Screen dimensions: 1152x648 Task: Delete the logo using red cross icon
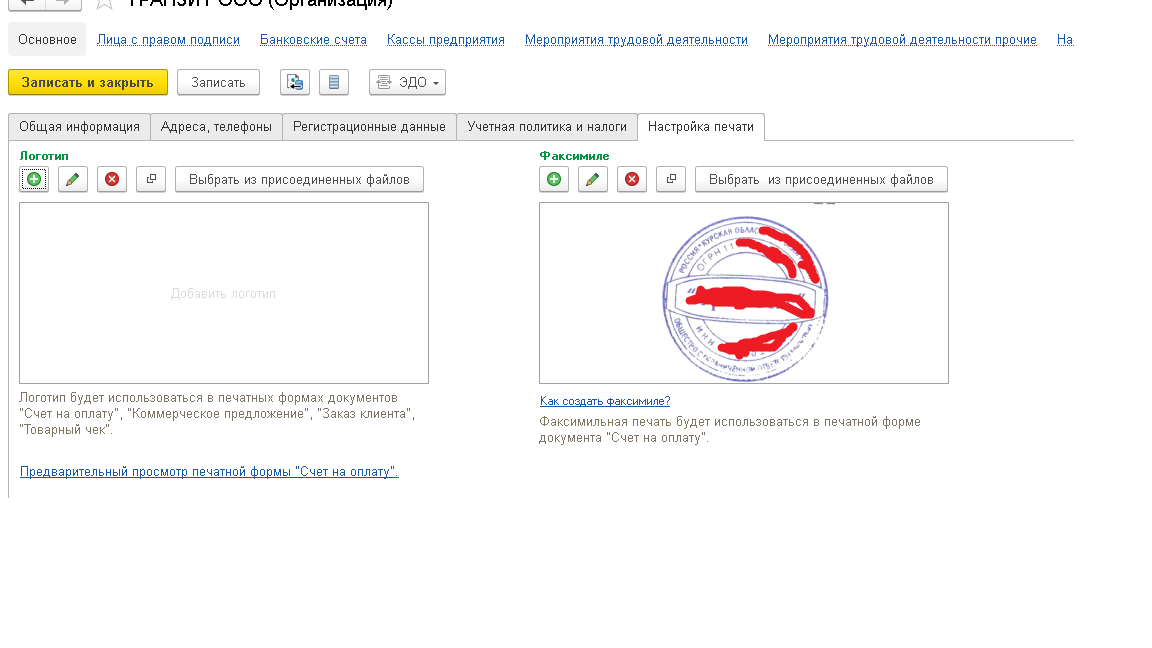[112, 180]
